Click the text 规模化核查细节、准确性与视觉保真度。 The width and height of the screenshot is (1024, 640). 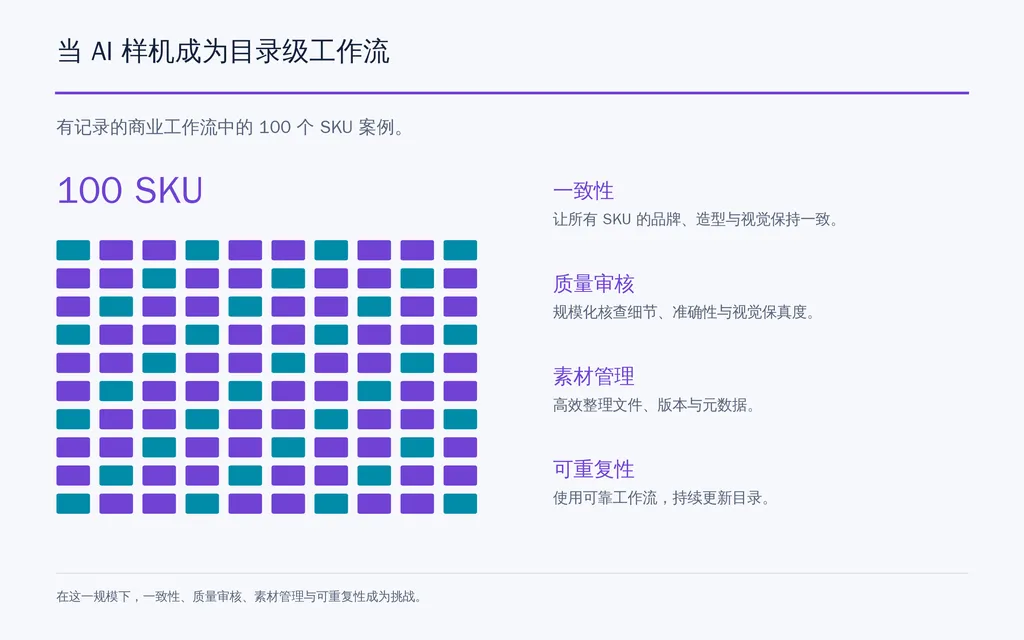[x=684, y=312]
